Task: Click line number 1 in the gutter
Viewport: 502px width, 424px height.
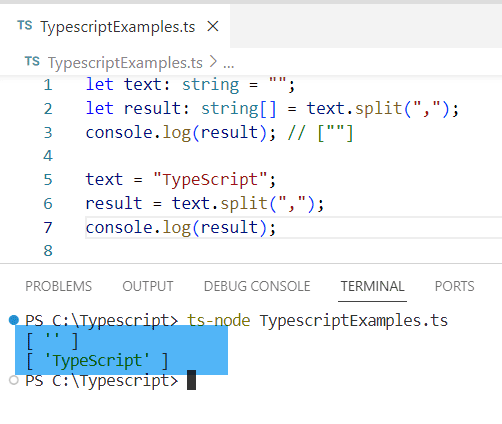Action: (x=48, y=85)
